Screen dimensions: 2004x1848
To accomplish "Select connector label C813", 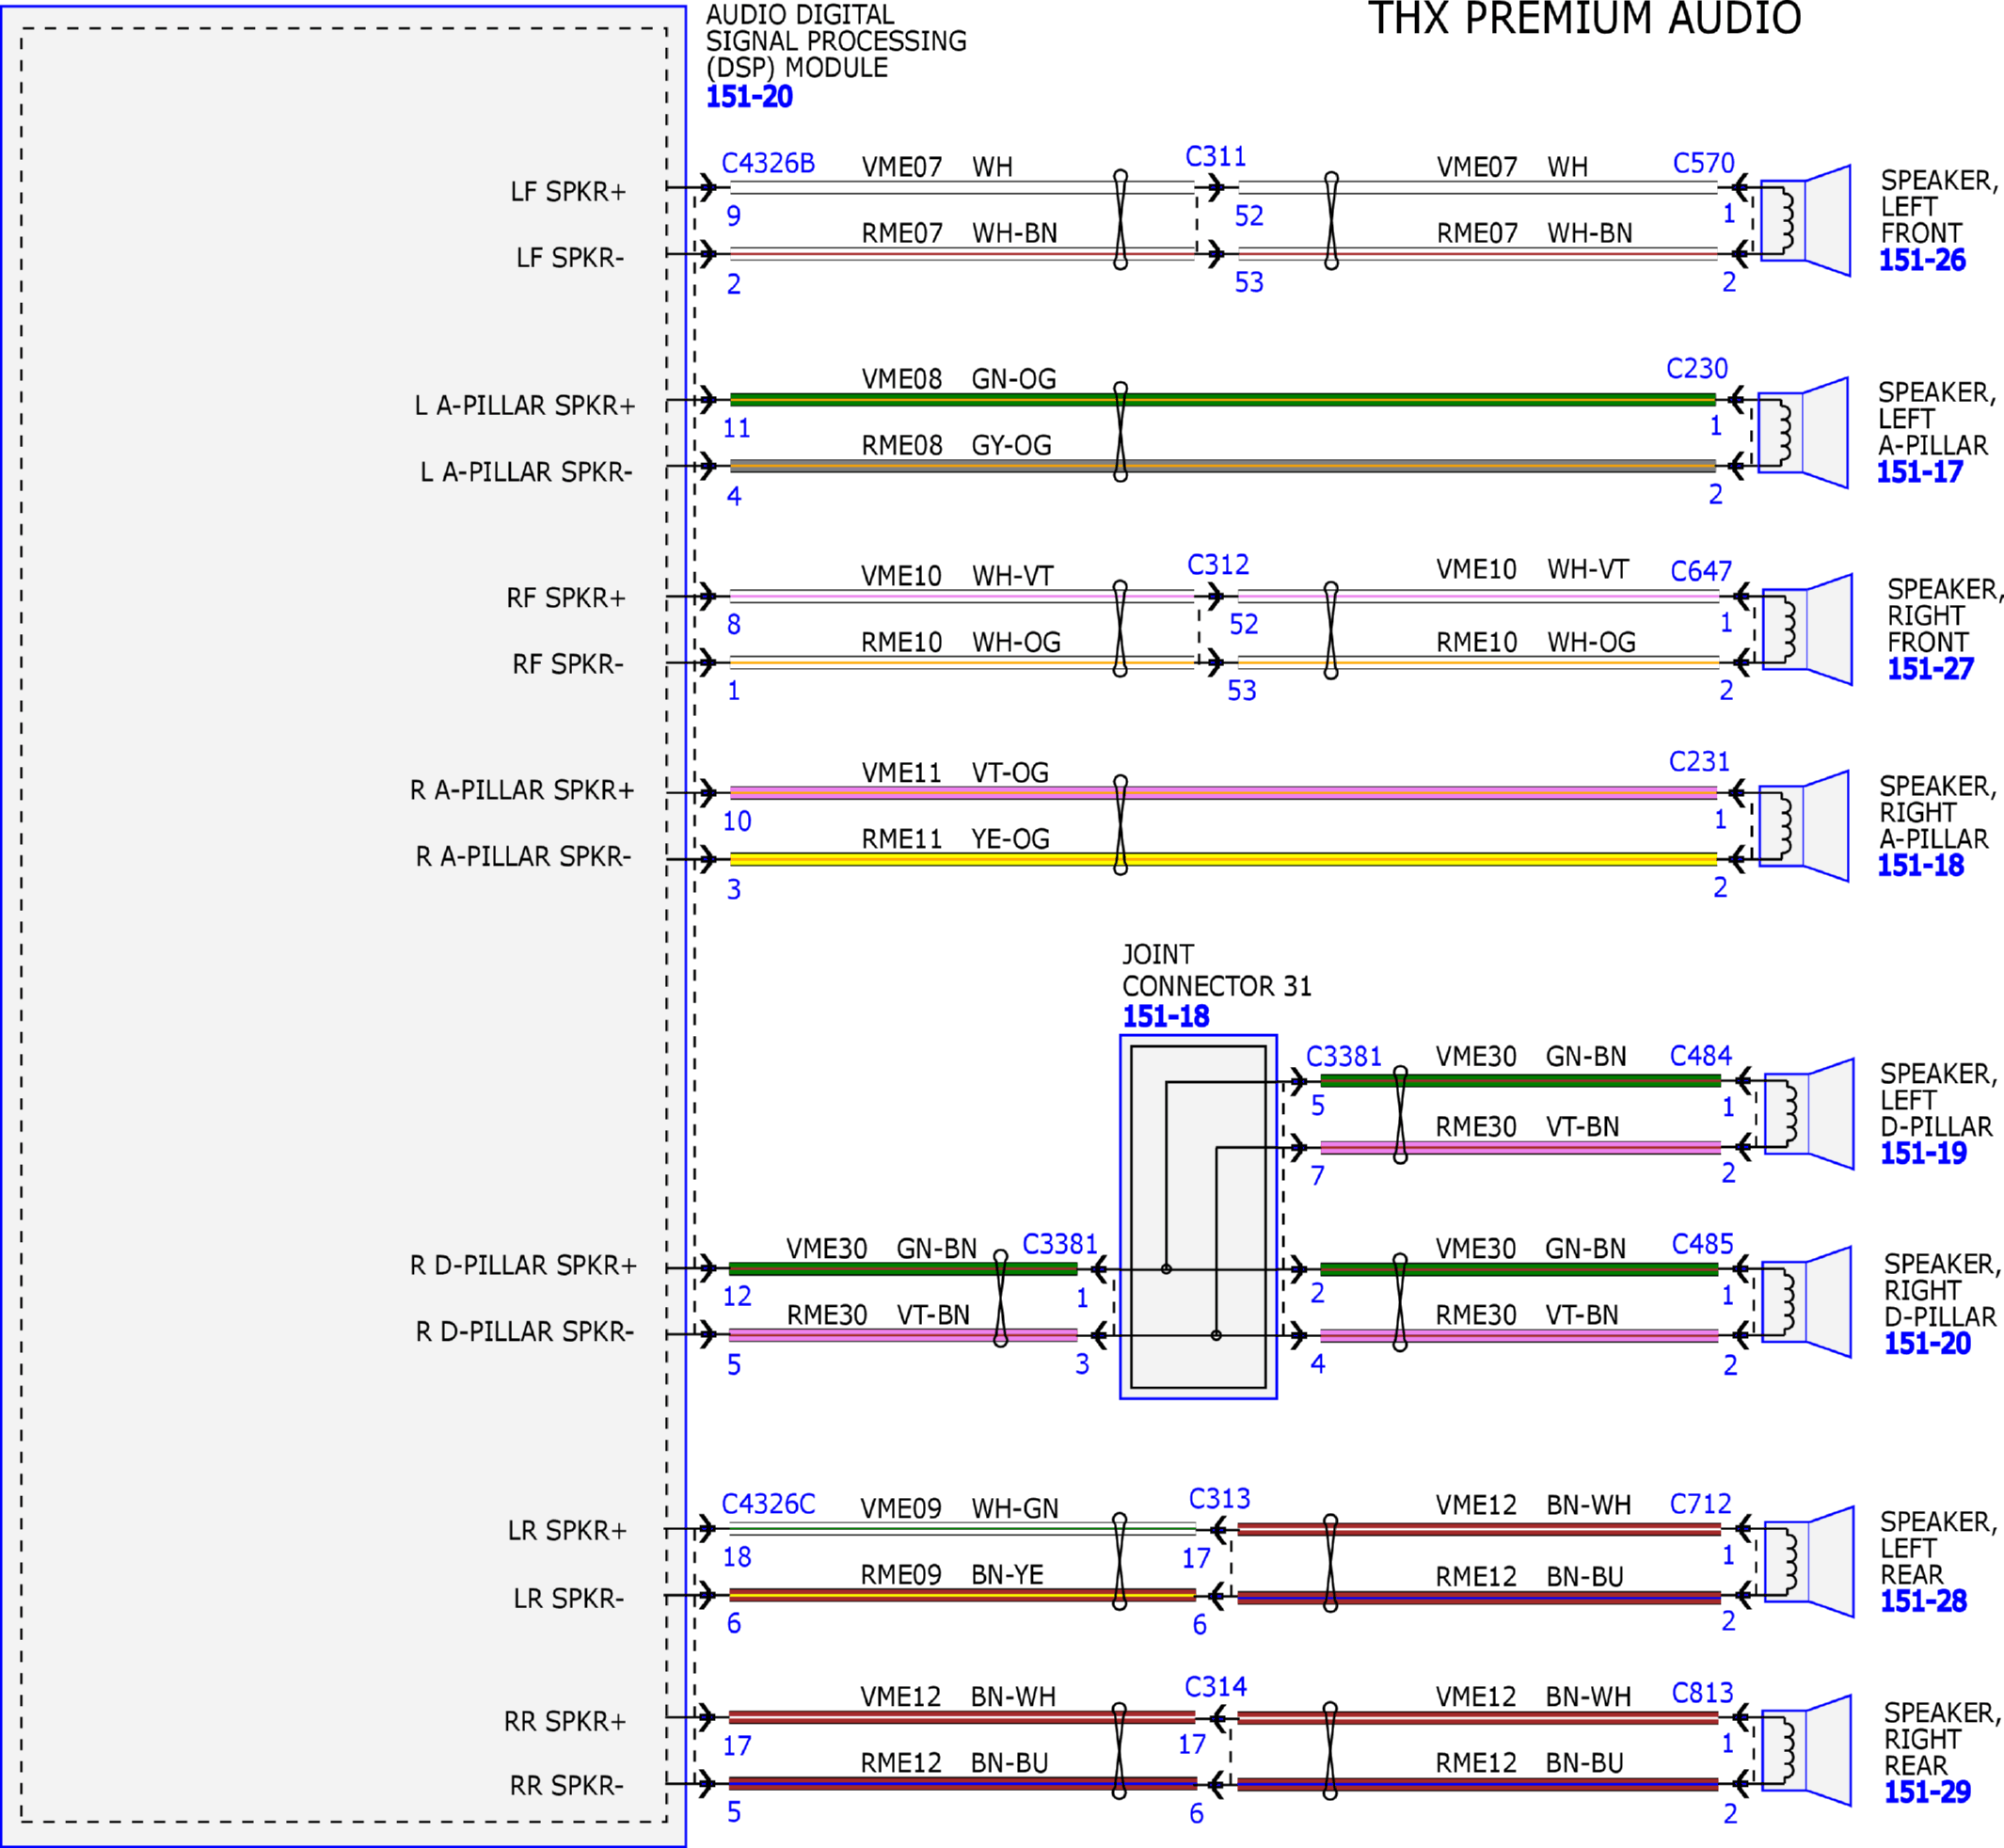I will pos(1702,1693).
